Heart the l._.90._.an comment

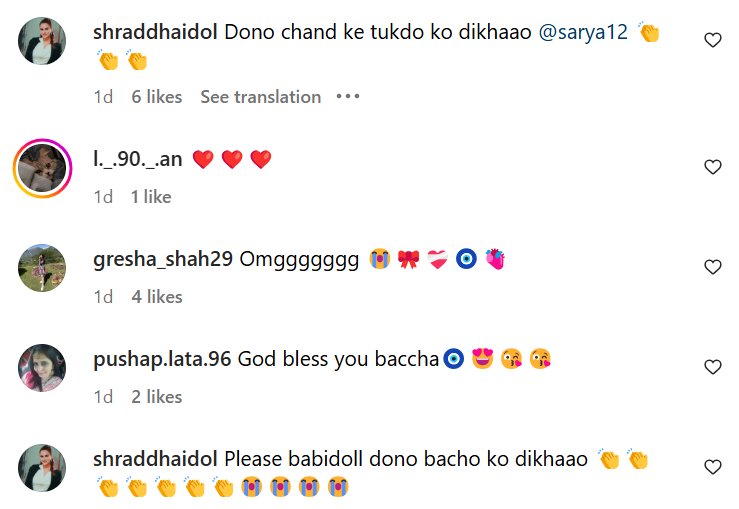[712, 167]
